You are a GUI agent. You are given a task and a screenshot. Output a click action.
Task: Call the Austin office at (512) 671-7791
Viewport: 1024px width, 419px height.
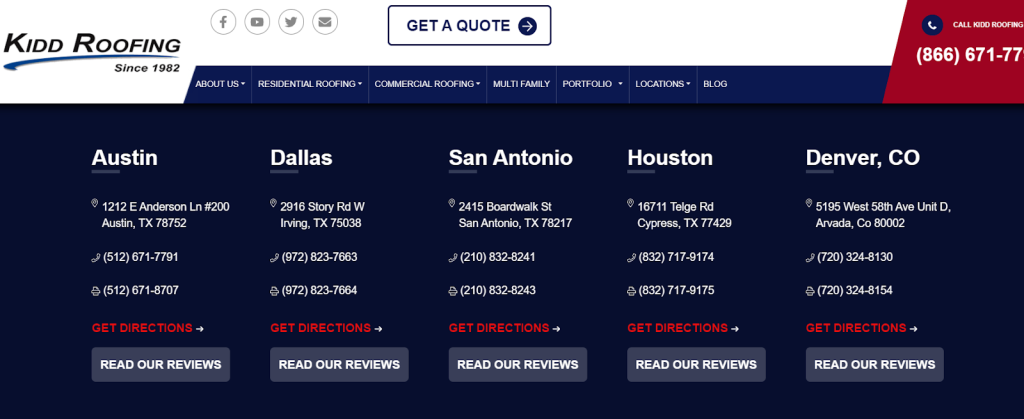tap(140, 257)
